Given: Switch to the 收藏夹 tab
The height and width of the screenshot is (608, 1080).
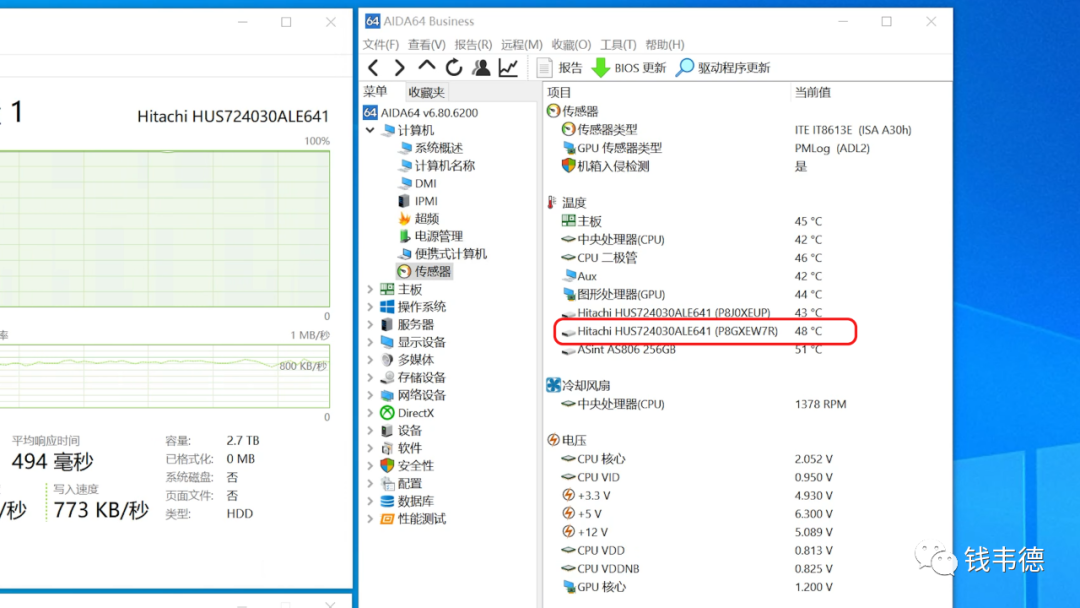Looking at the screenshot, I should point(426,92).
